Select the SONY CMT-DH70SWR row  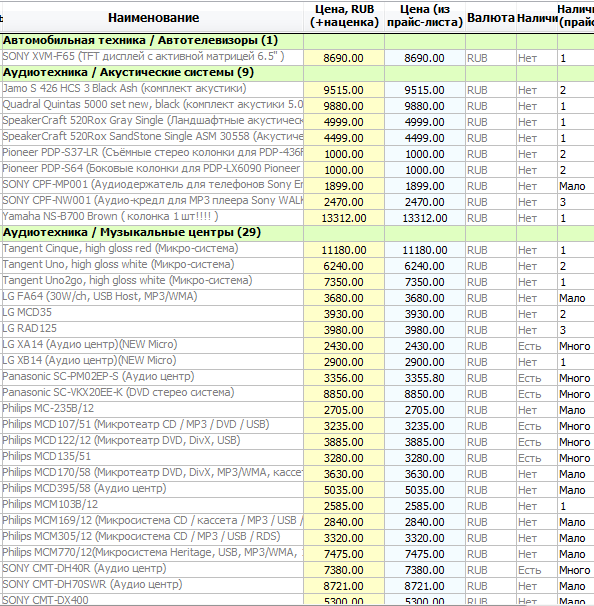coord(297,586)
